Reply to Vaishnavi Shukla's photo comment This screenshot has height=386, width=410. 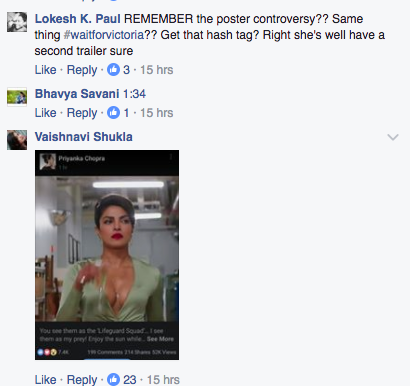(82, 379)
